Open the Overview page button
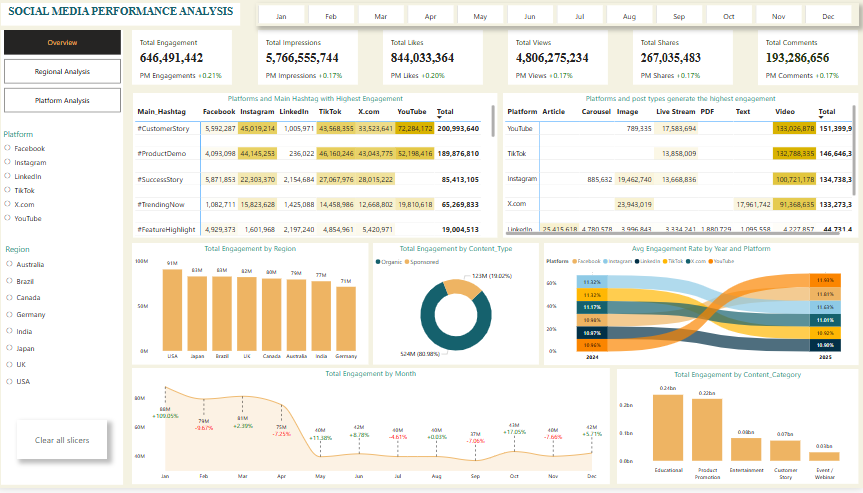Image resolution: width=863 pixels, height=493 pixels. click(62, 42)
